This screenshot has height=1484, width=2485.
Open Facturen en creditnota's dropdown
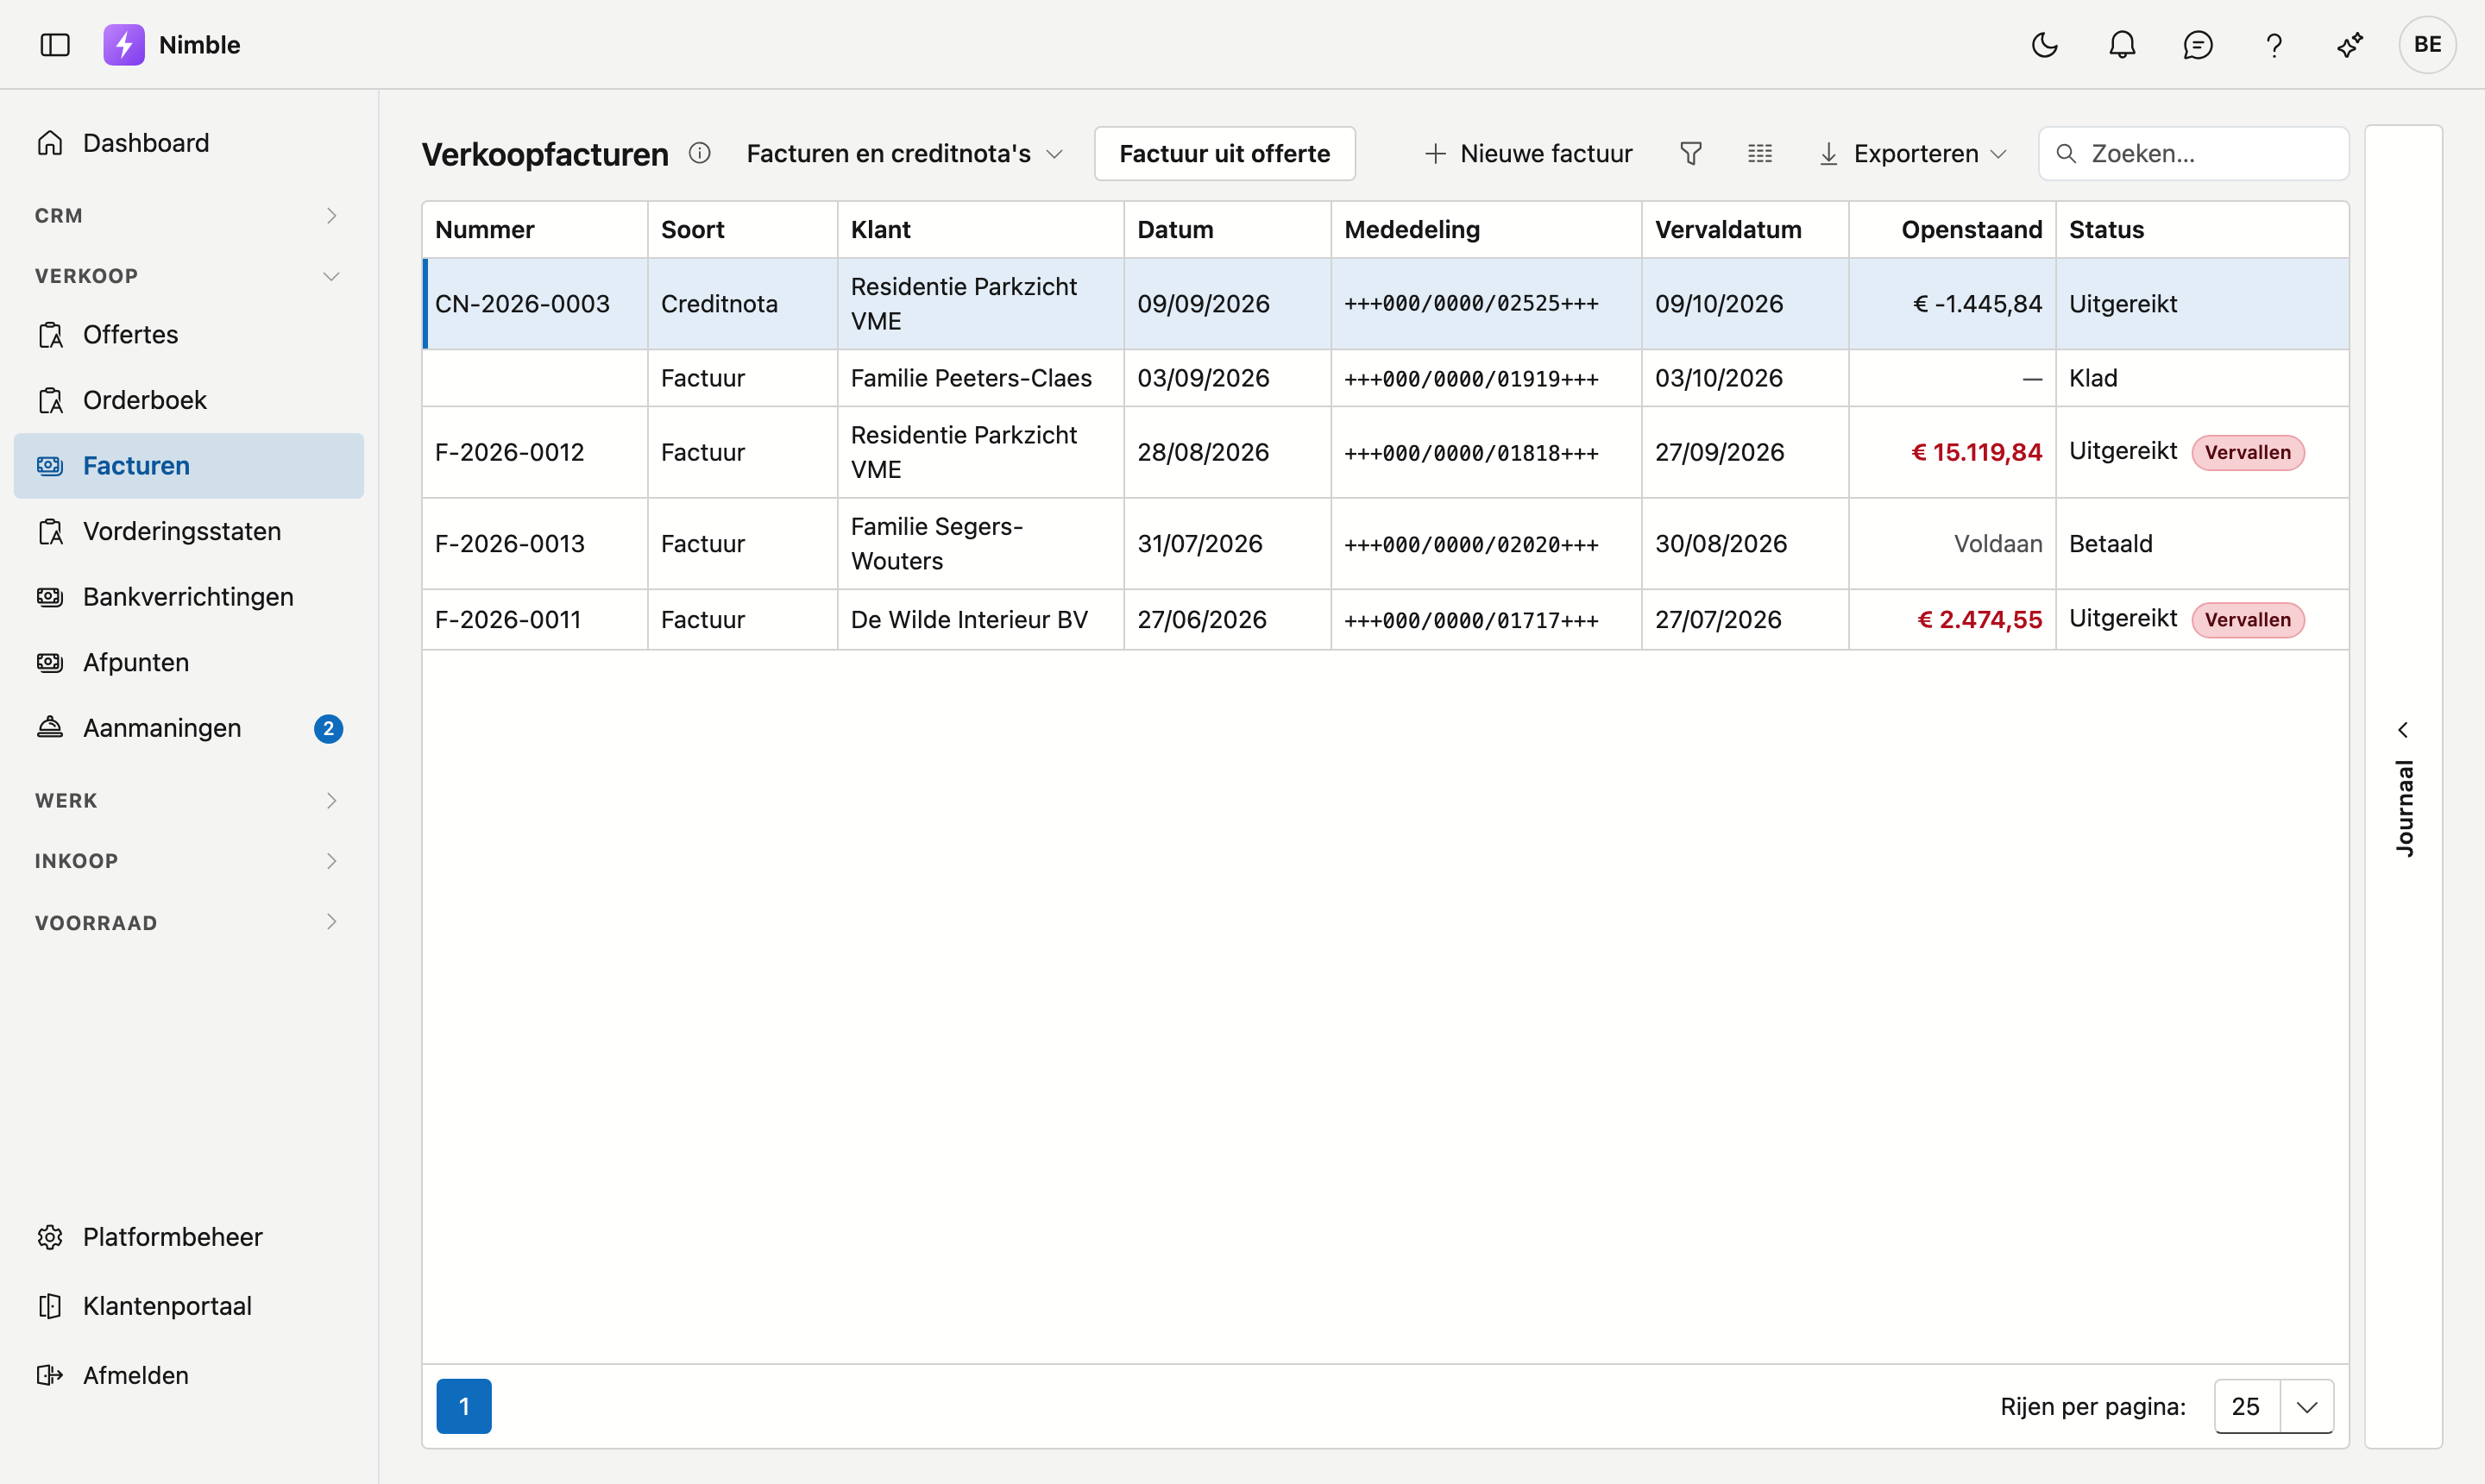tap(905, 153)
